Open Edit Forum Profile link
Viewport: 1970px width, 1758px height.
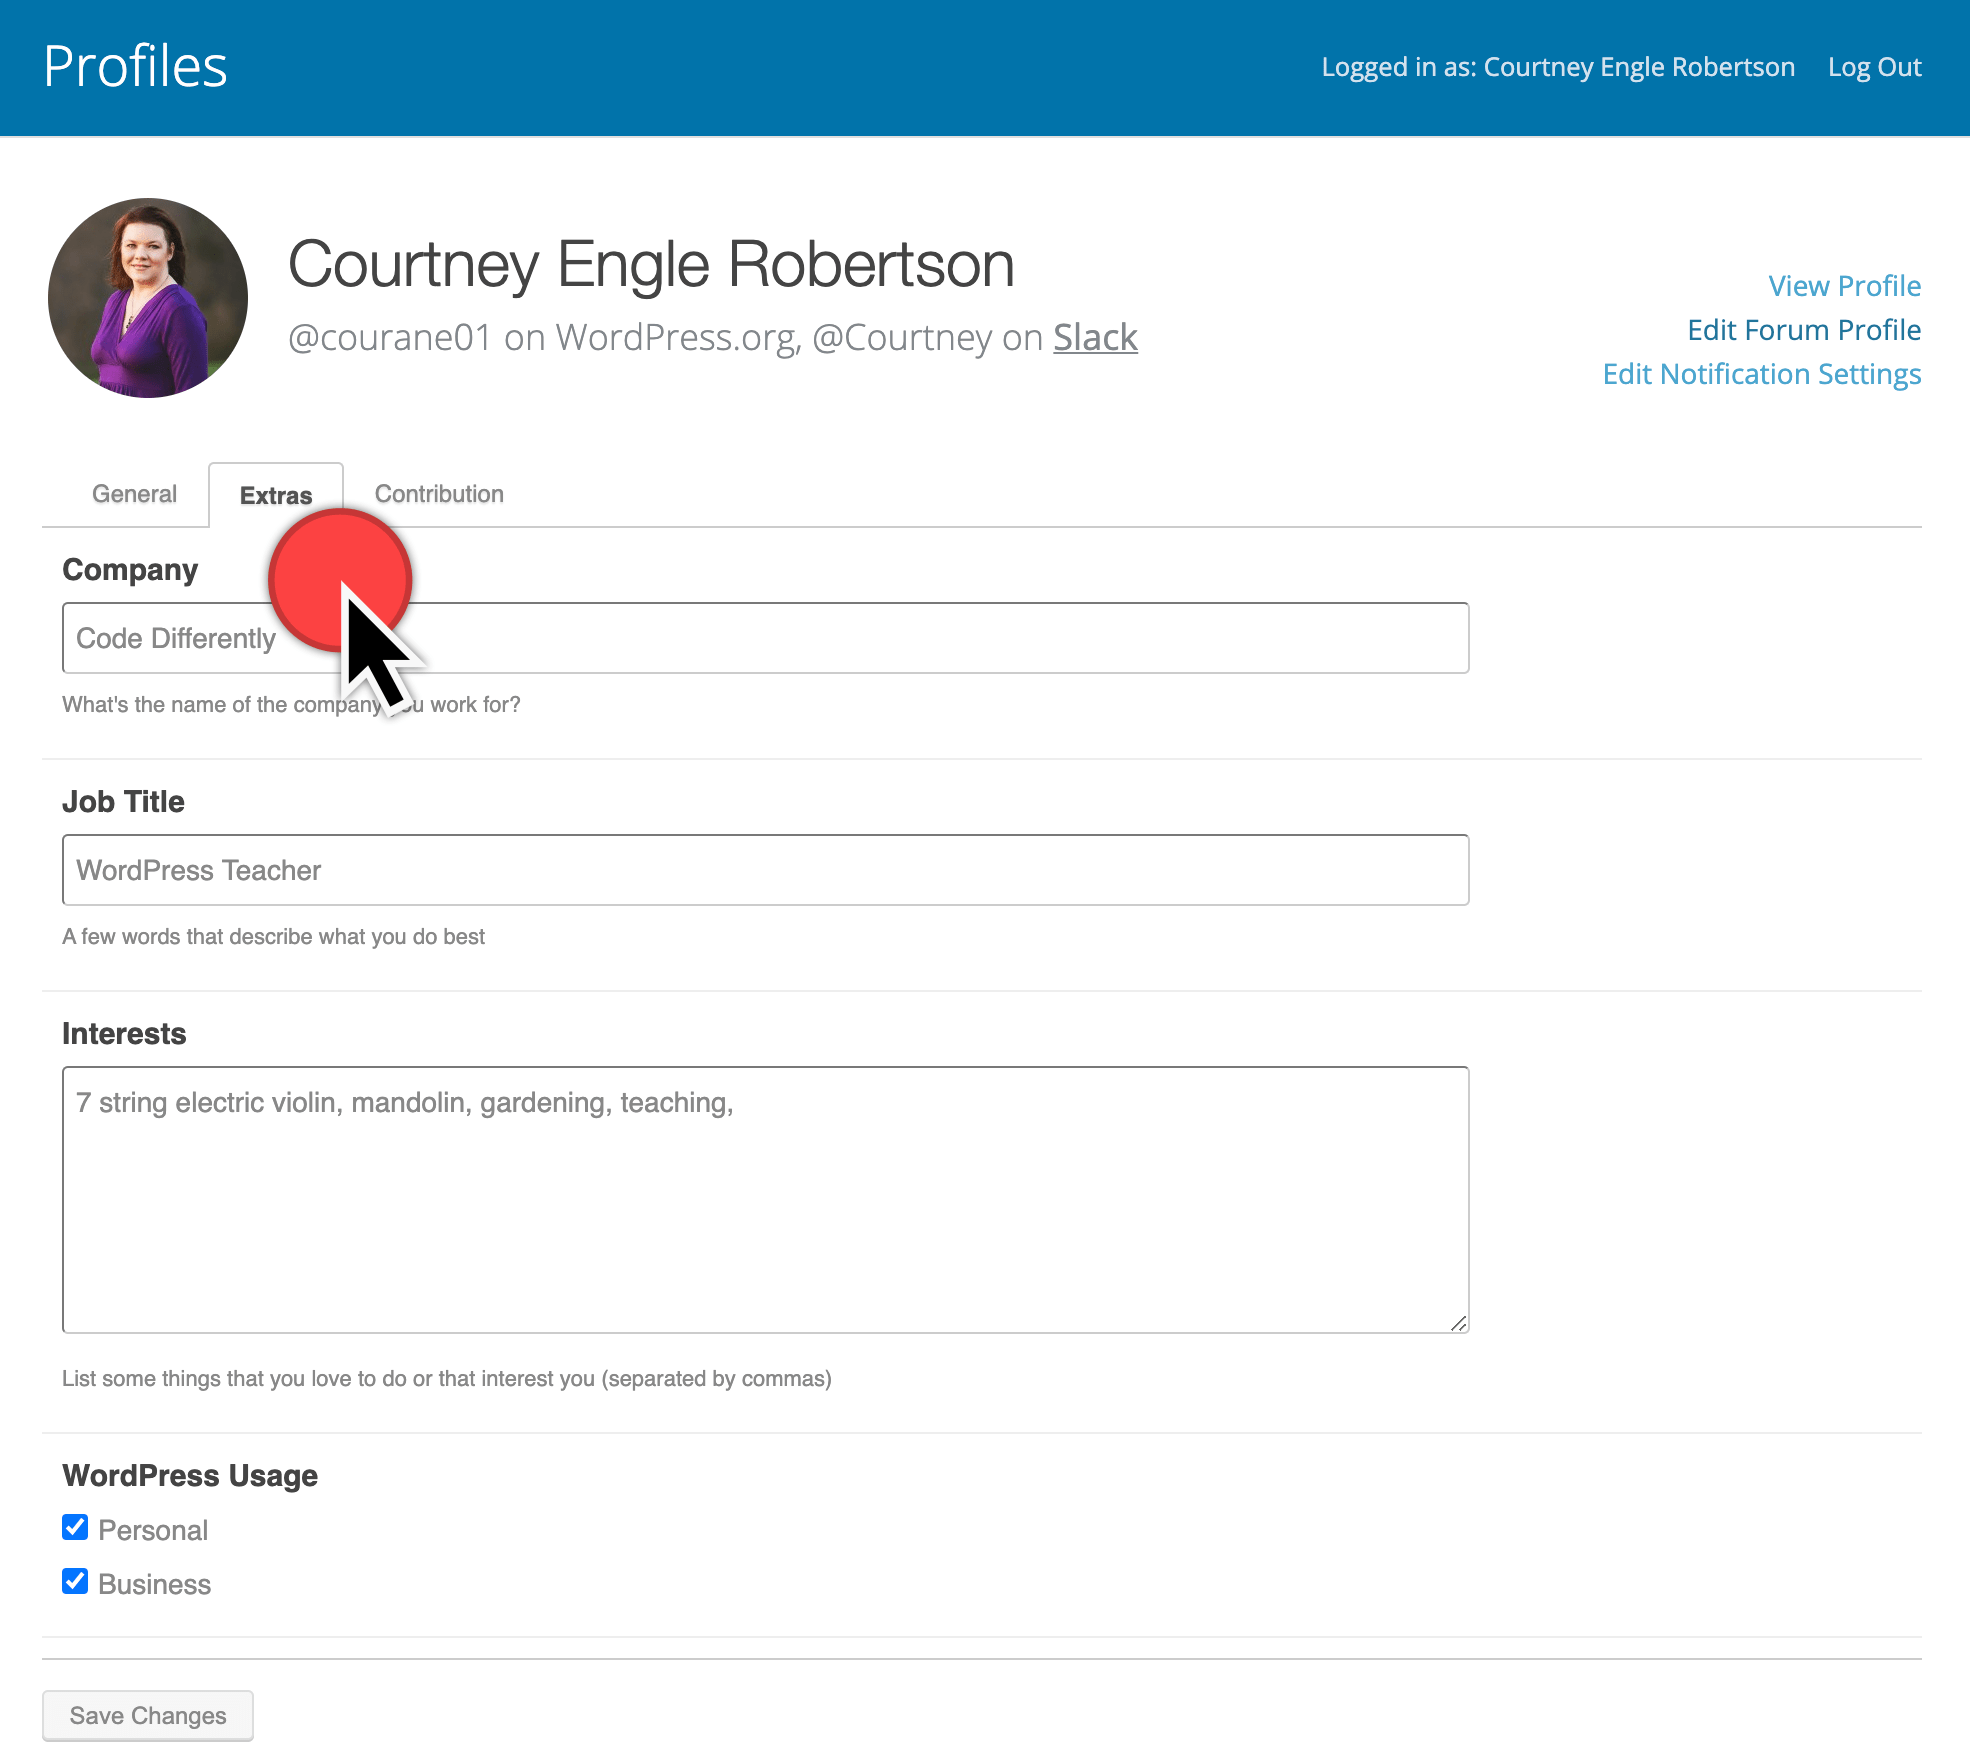pos(1803,330)
